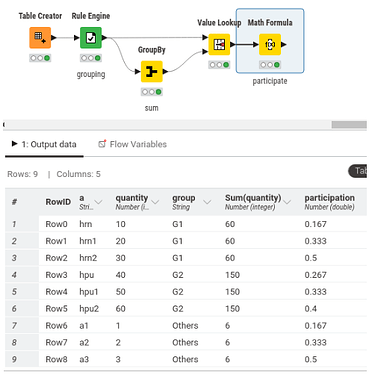369x375 pixels.
Task: Click the horizontal canvas scrollbar thumb
Action: tap(349, 125)
